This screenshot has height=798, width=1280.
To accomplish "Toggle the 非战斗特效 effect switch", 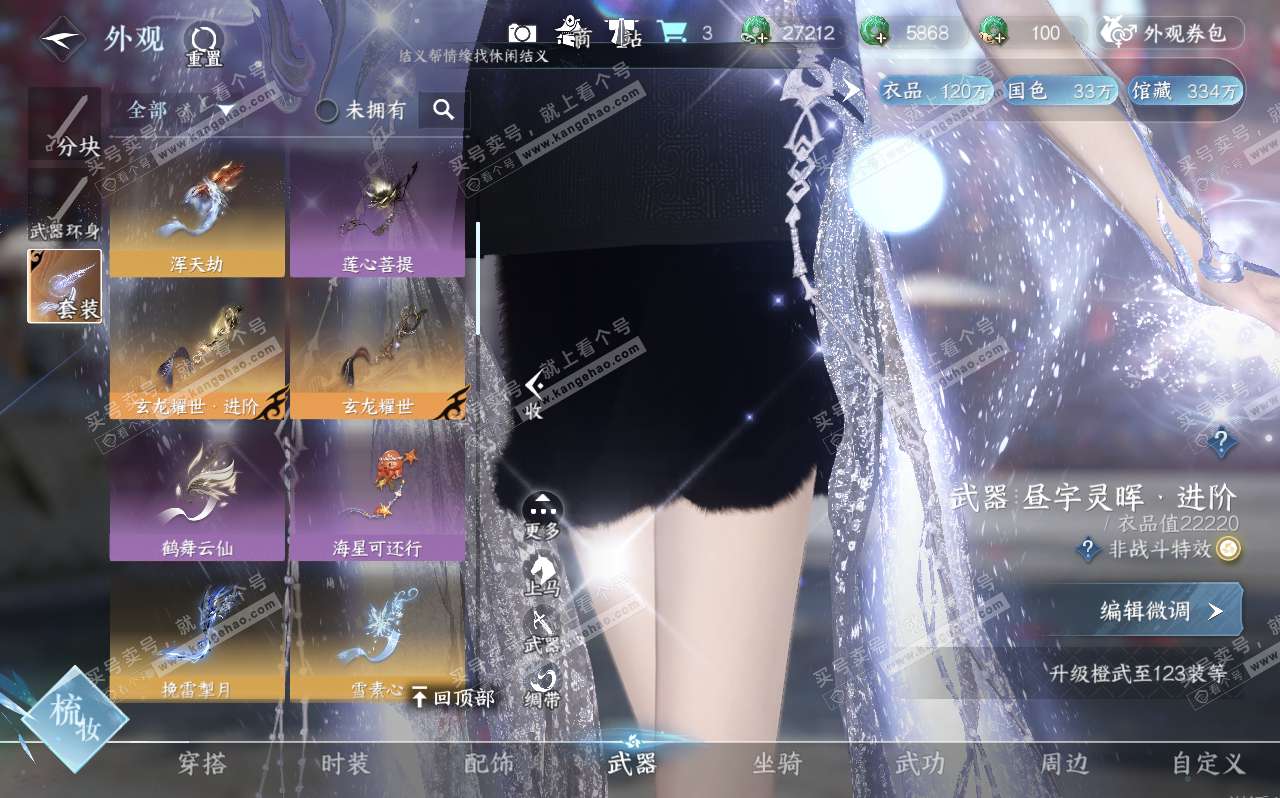I will tap(1228, 548).
